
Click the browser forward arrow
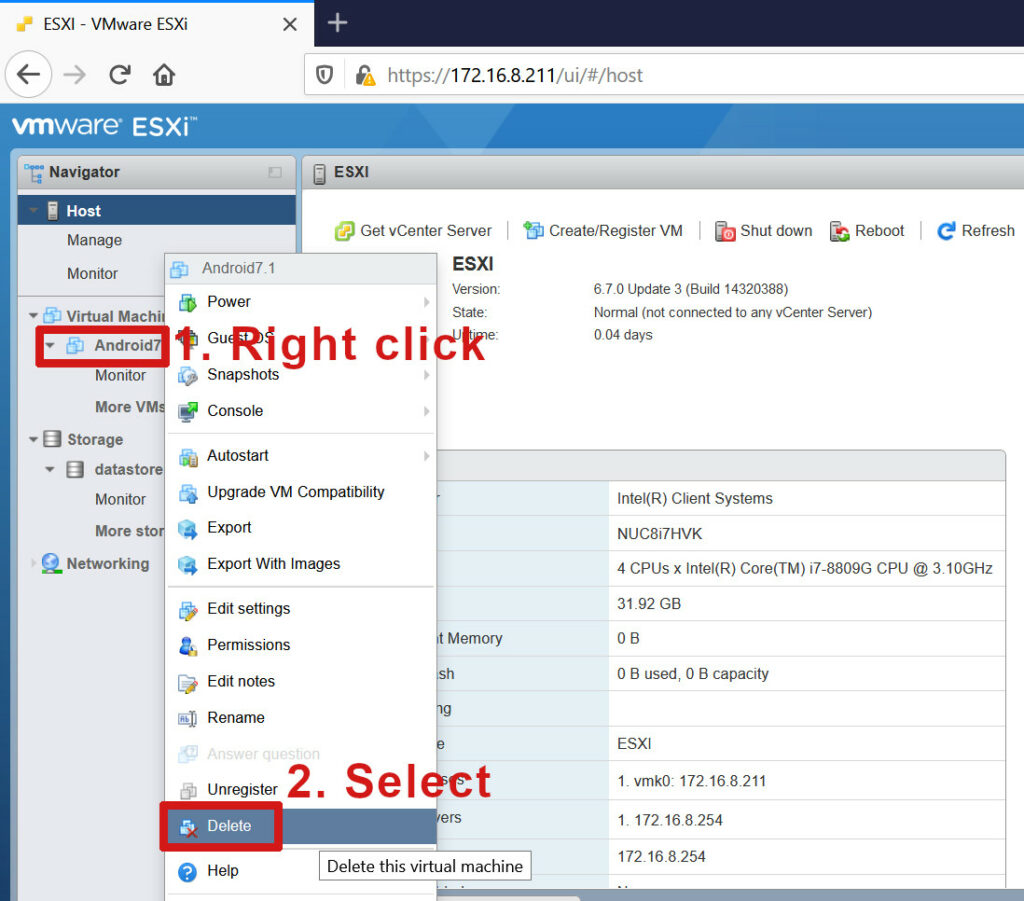coord(74,74)
